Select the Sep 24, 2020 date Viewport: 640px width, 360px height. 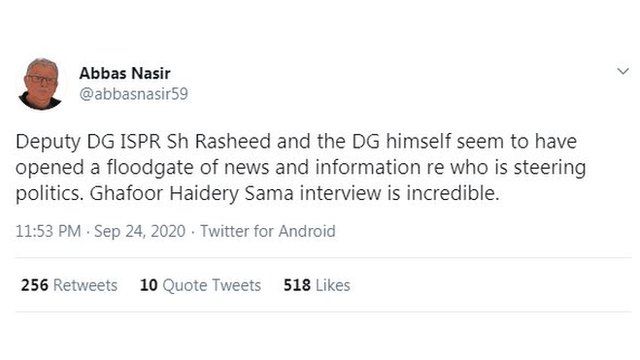pos(140,231)
